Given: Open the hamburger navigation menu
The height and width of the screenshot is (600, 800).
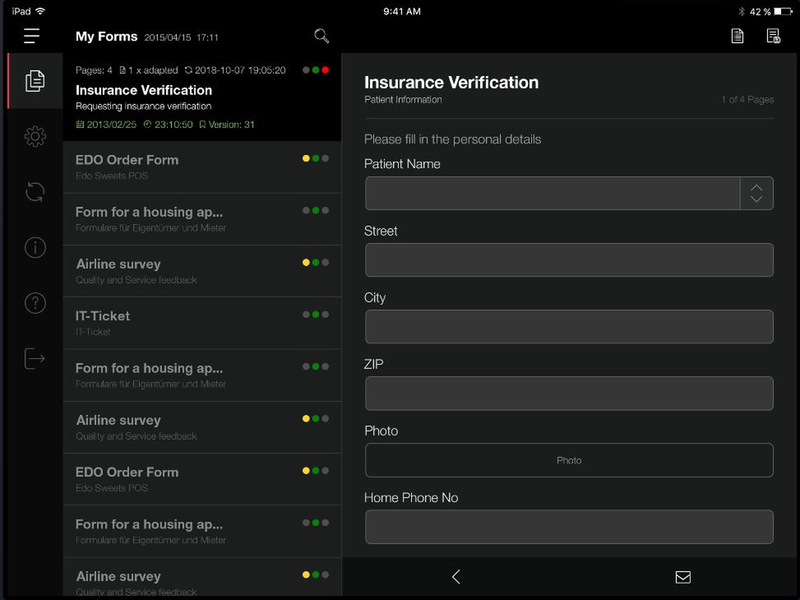Looking at the screenshot, I should 33,36.
